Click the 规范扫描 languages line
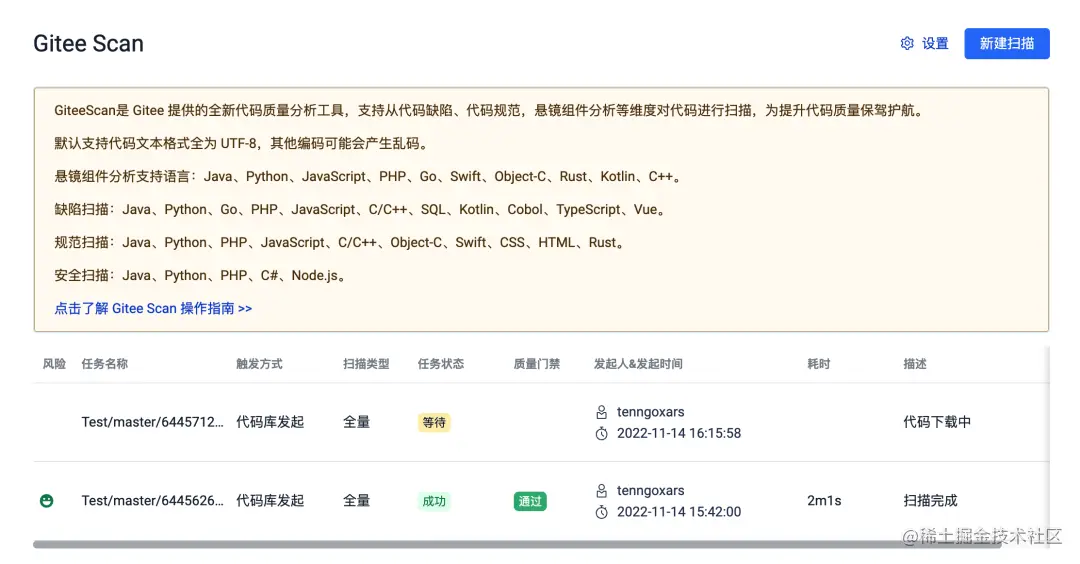This screenshot has height=564, width=1080. (x=340, y=242)
